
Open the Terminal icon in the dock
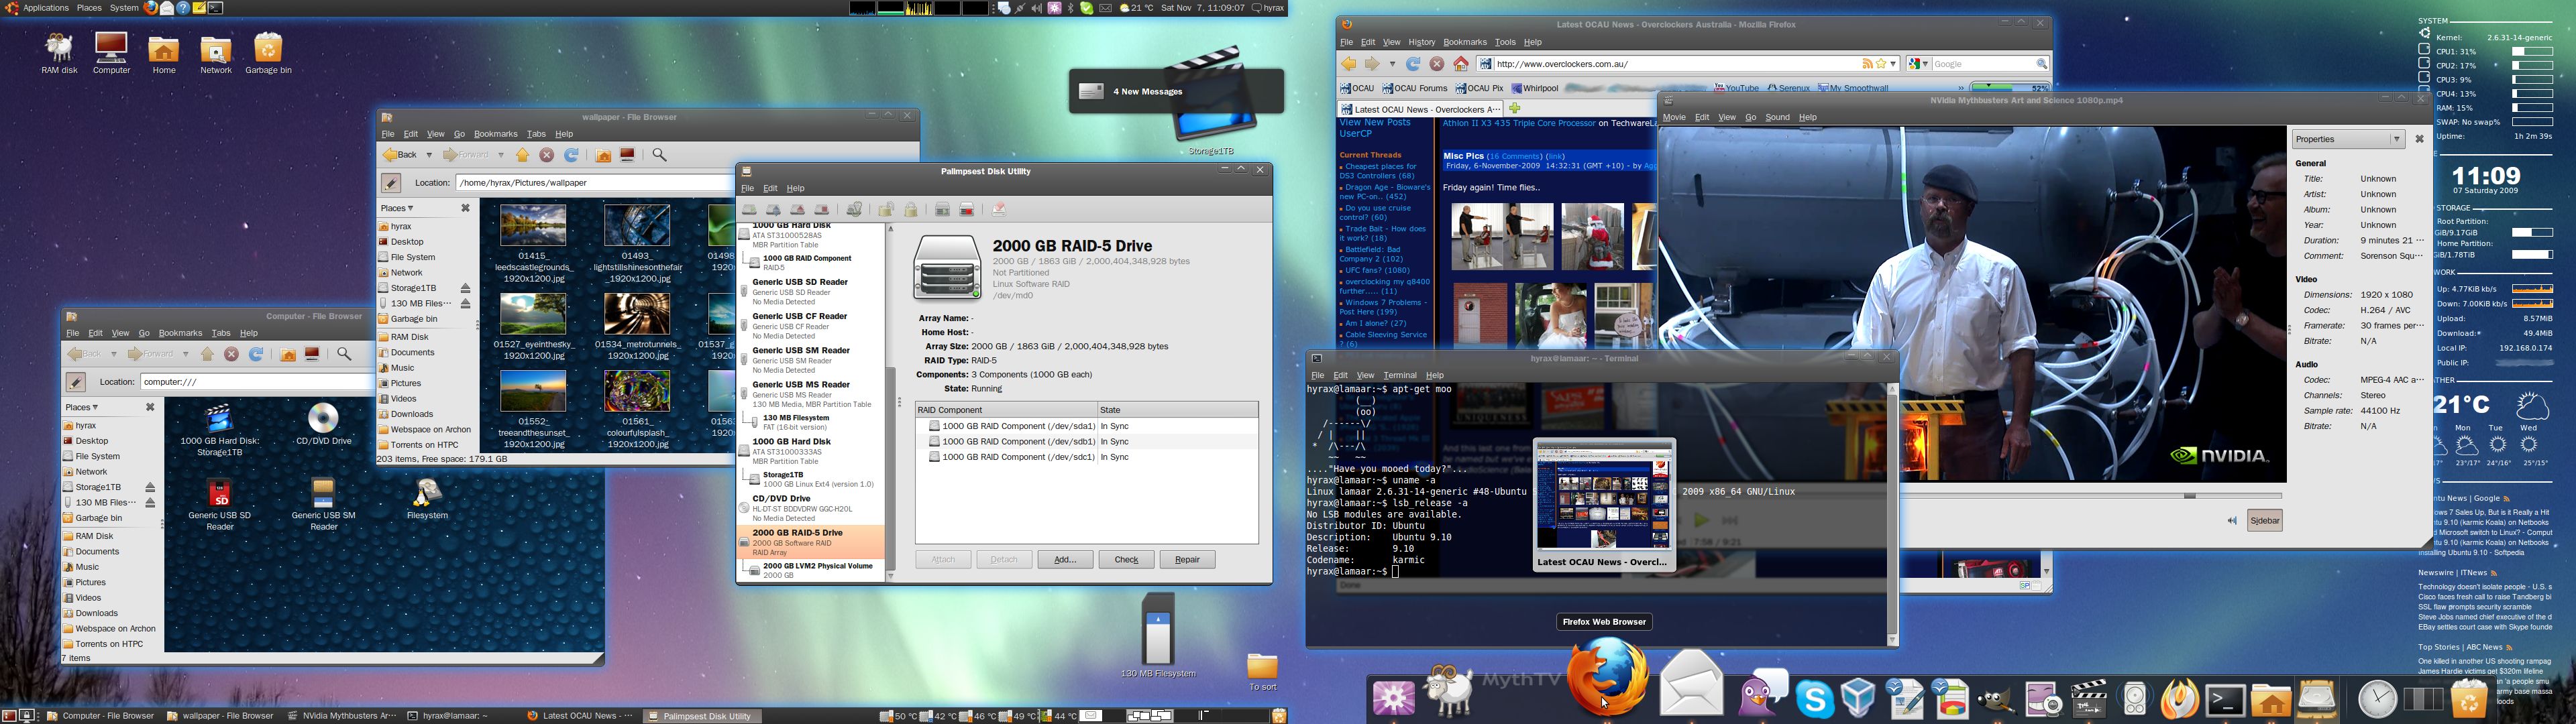[2226, 700]
